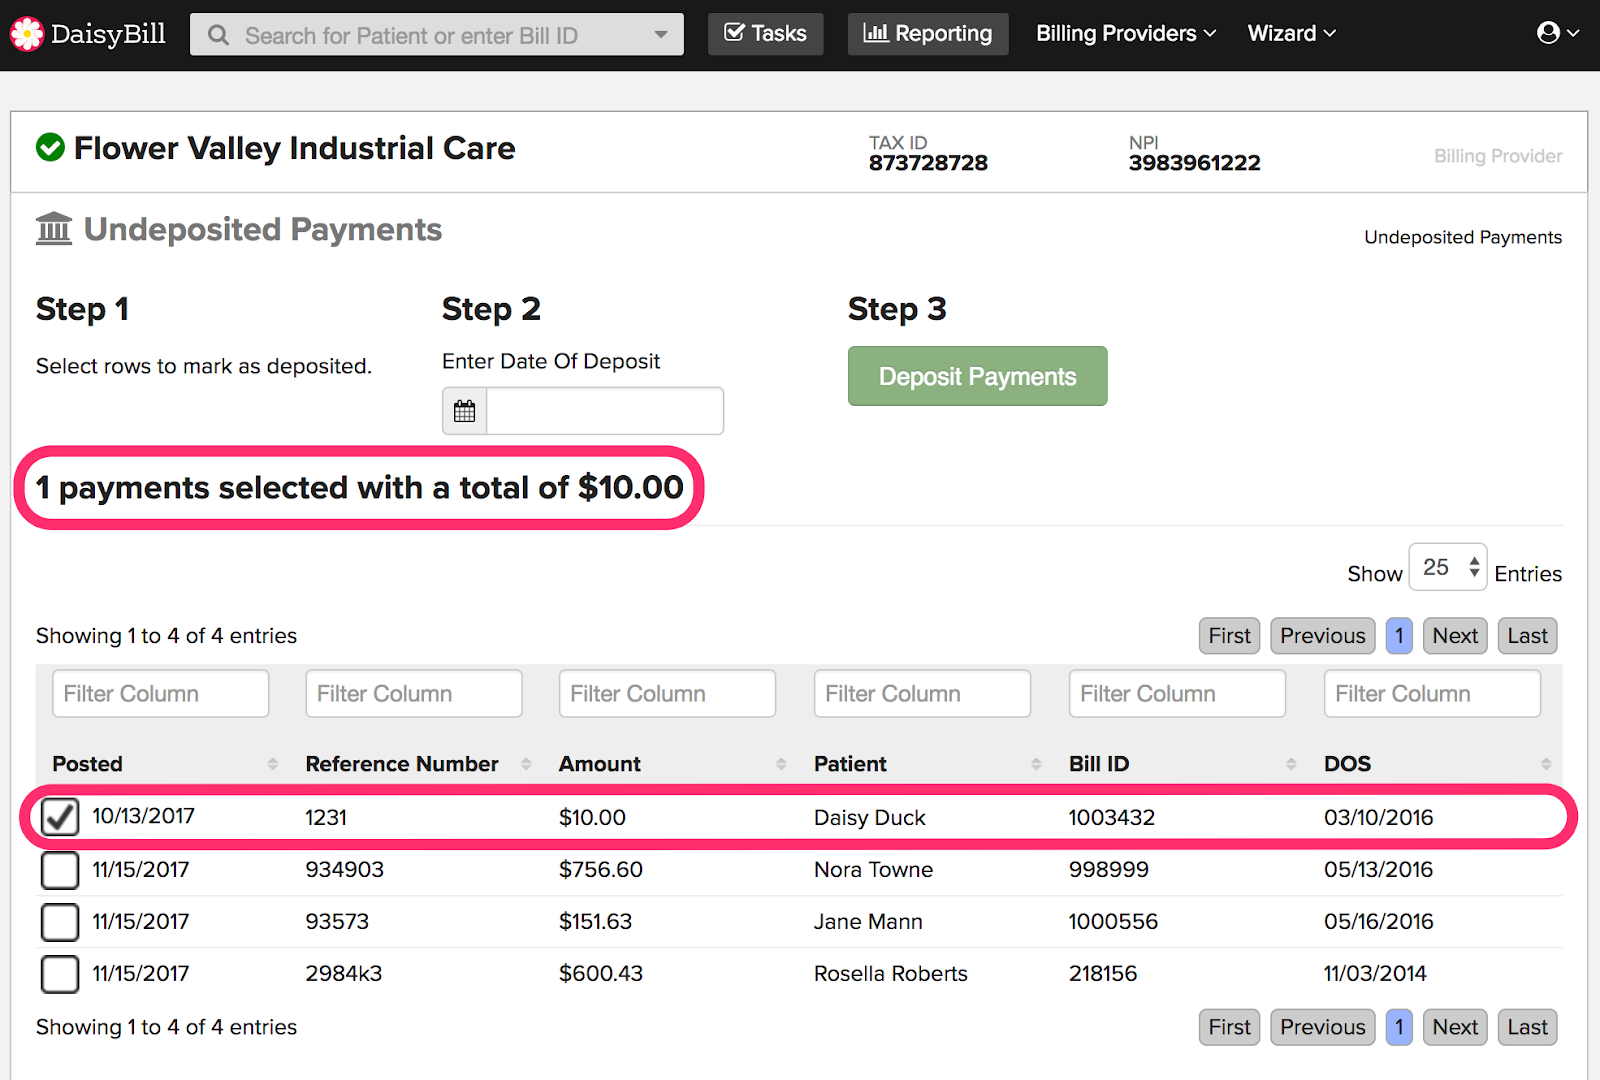
Task: Open the user account icon menu
Action: click(1557, 33)
